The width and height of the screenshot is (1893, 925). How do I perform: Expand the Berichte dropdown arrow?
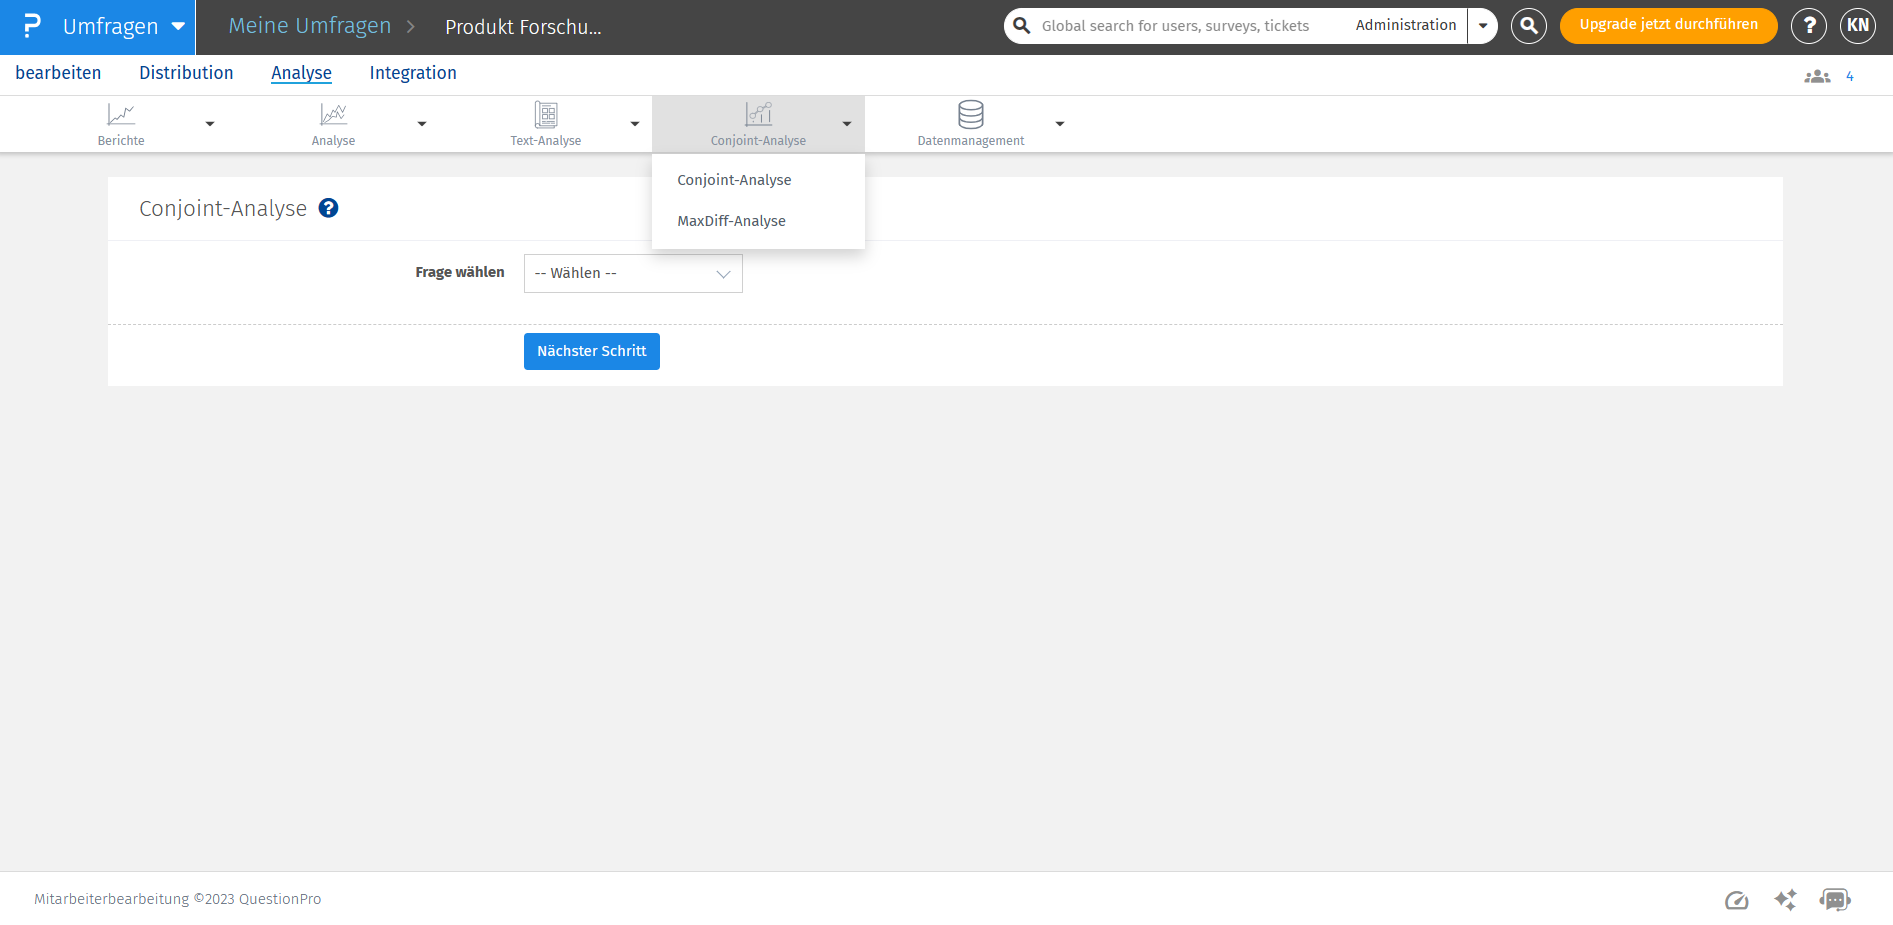pyautogui.click(x=210, y=124)
